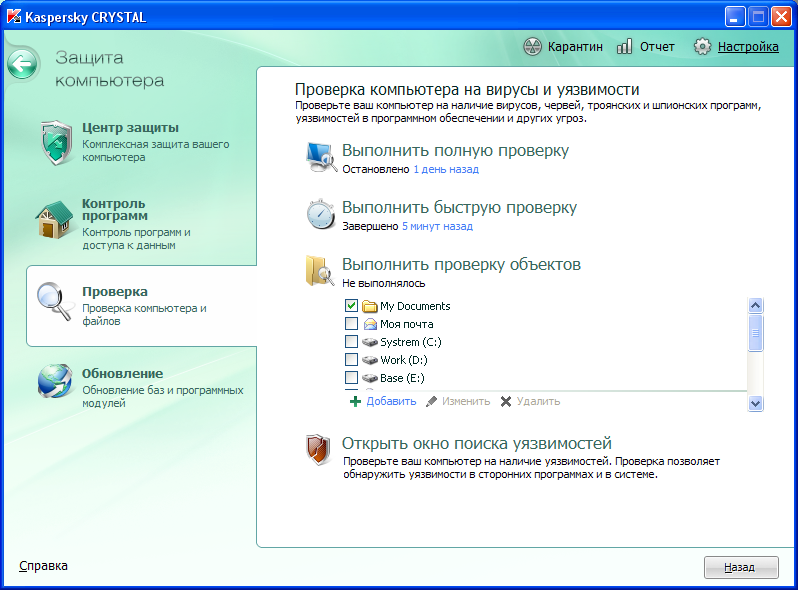Viewport: 798px width, 590px height.
Task: Open the Настройка settings link
Action: tap(748, 47)
